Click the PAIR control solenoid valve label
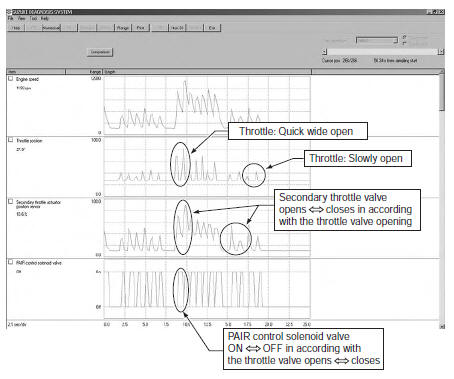Screen dimensions: 454x379 tap(39, 263)
